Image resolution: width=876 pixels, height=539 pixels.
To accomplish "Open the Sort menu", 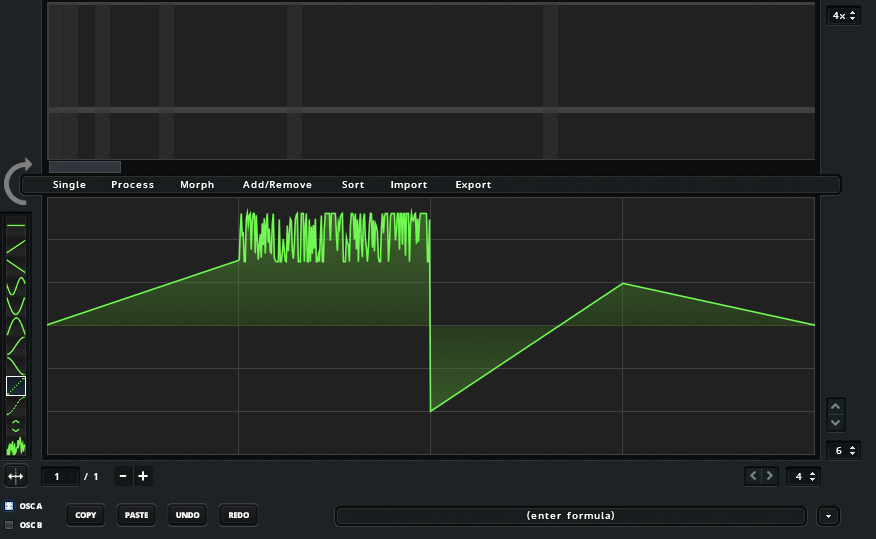I will [353, 185].
